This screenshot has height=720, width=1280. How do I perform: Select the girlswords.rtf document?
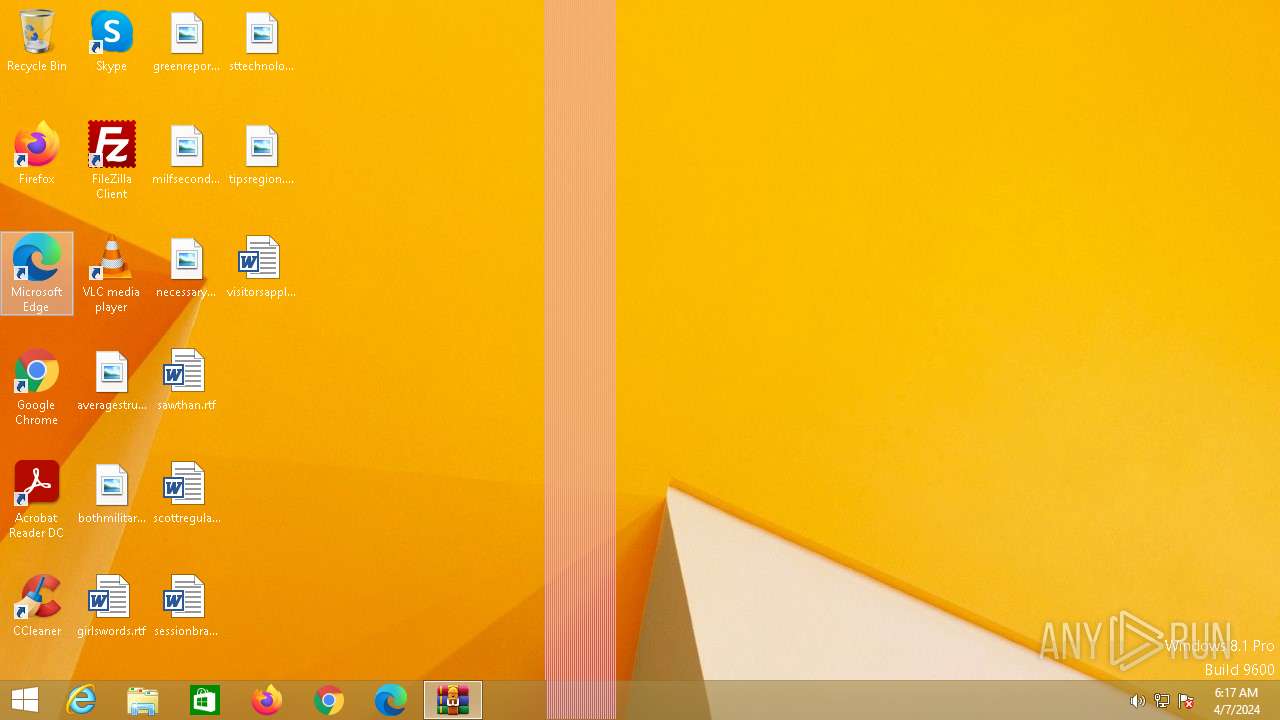(x=111, y=606)
